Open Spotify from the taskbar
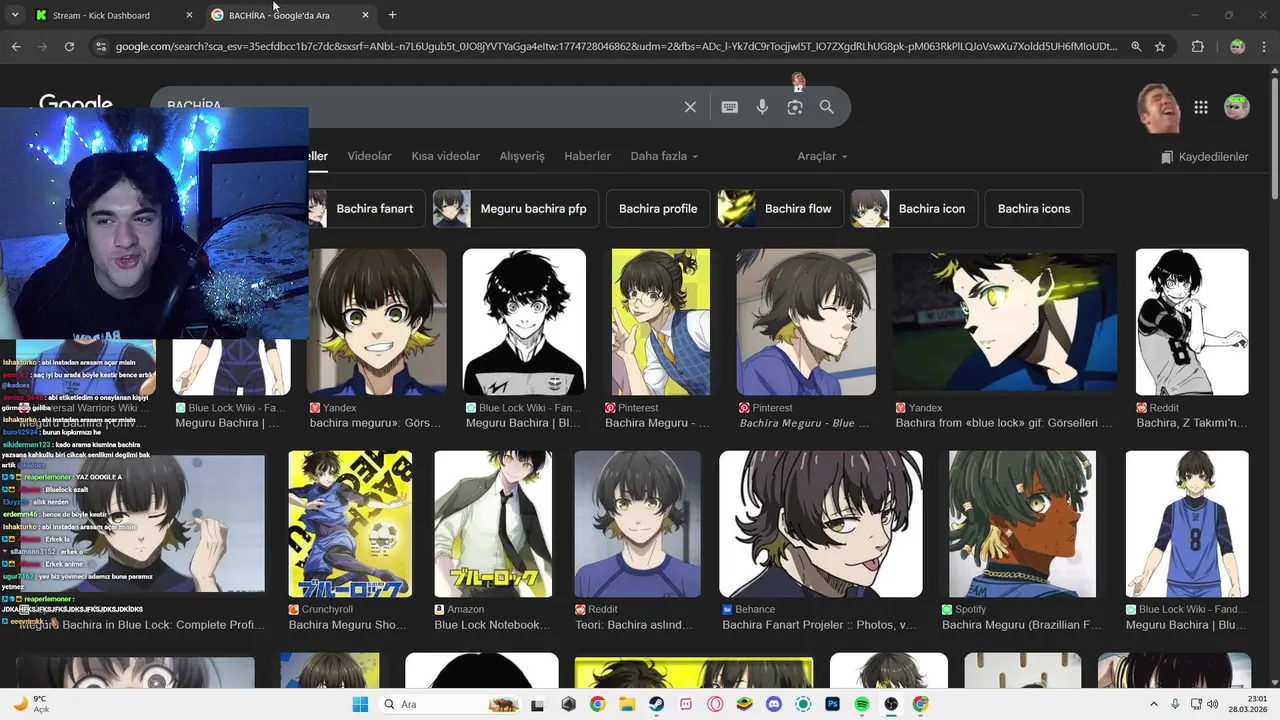The width and height of the screenshot is (1280, 720). (x=861, y=704)
